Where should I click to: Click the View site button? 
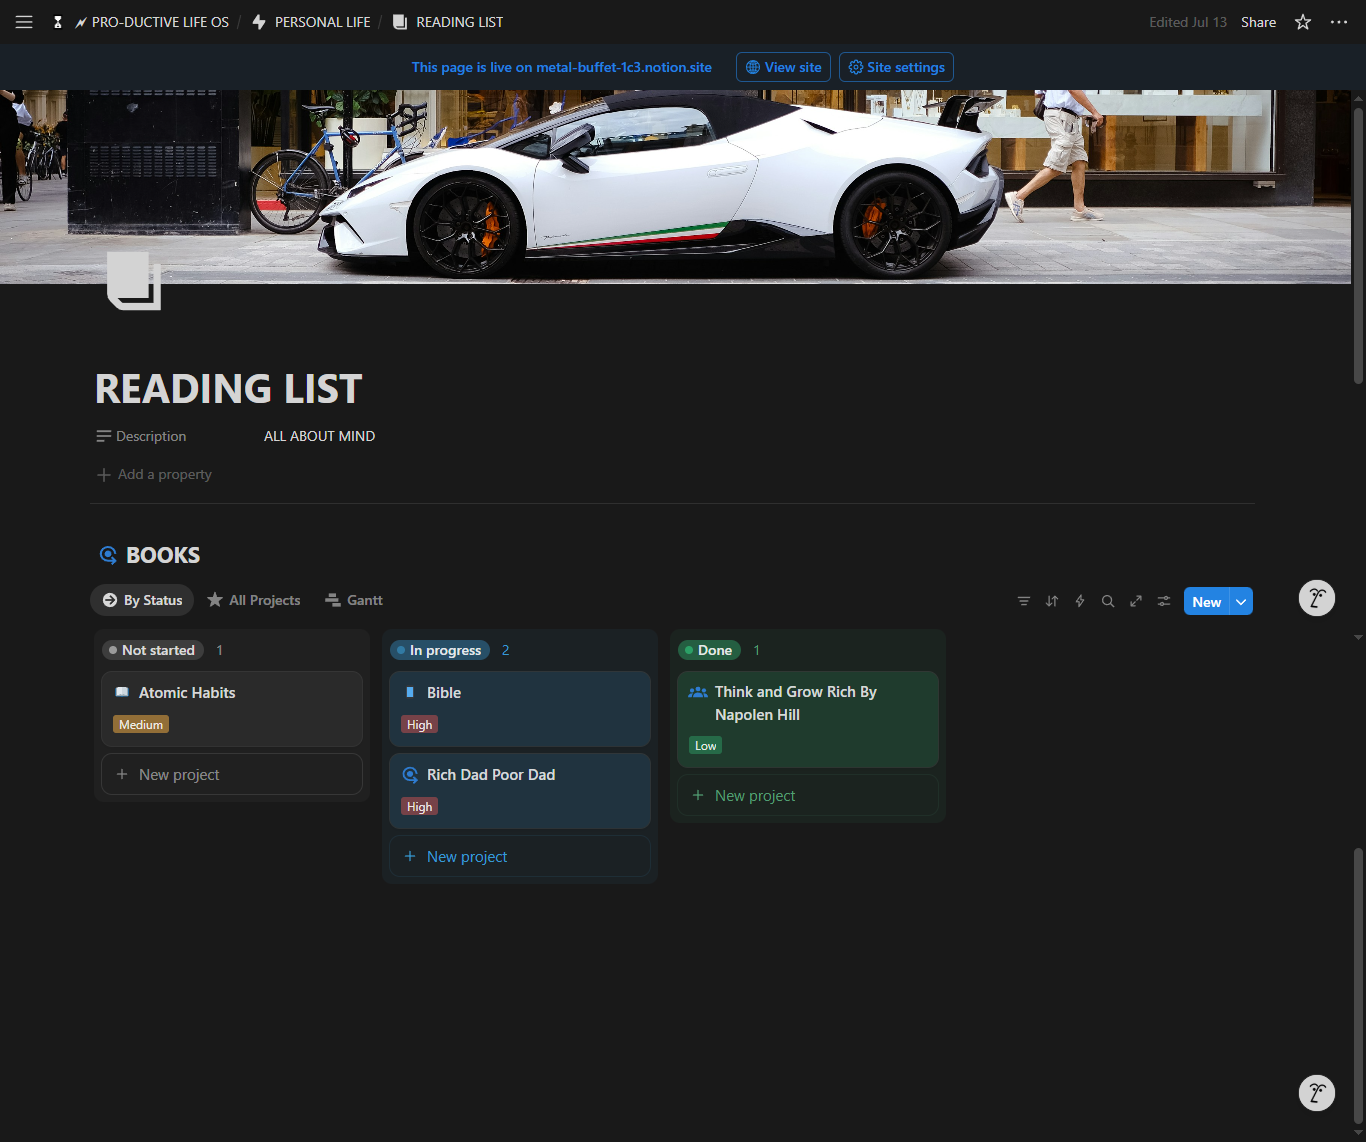click(783, 67)
